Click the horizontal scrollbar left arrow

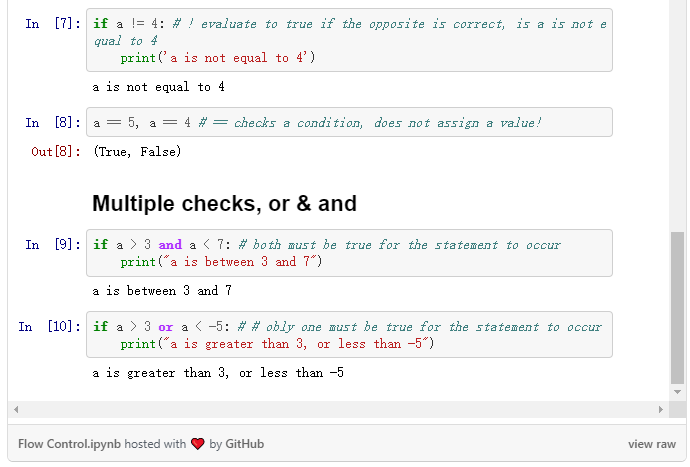tap(16, 410)
